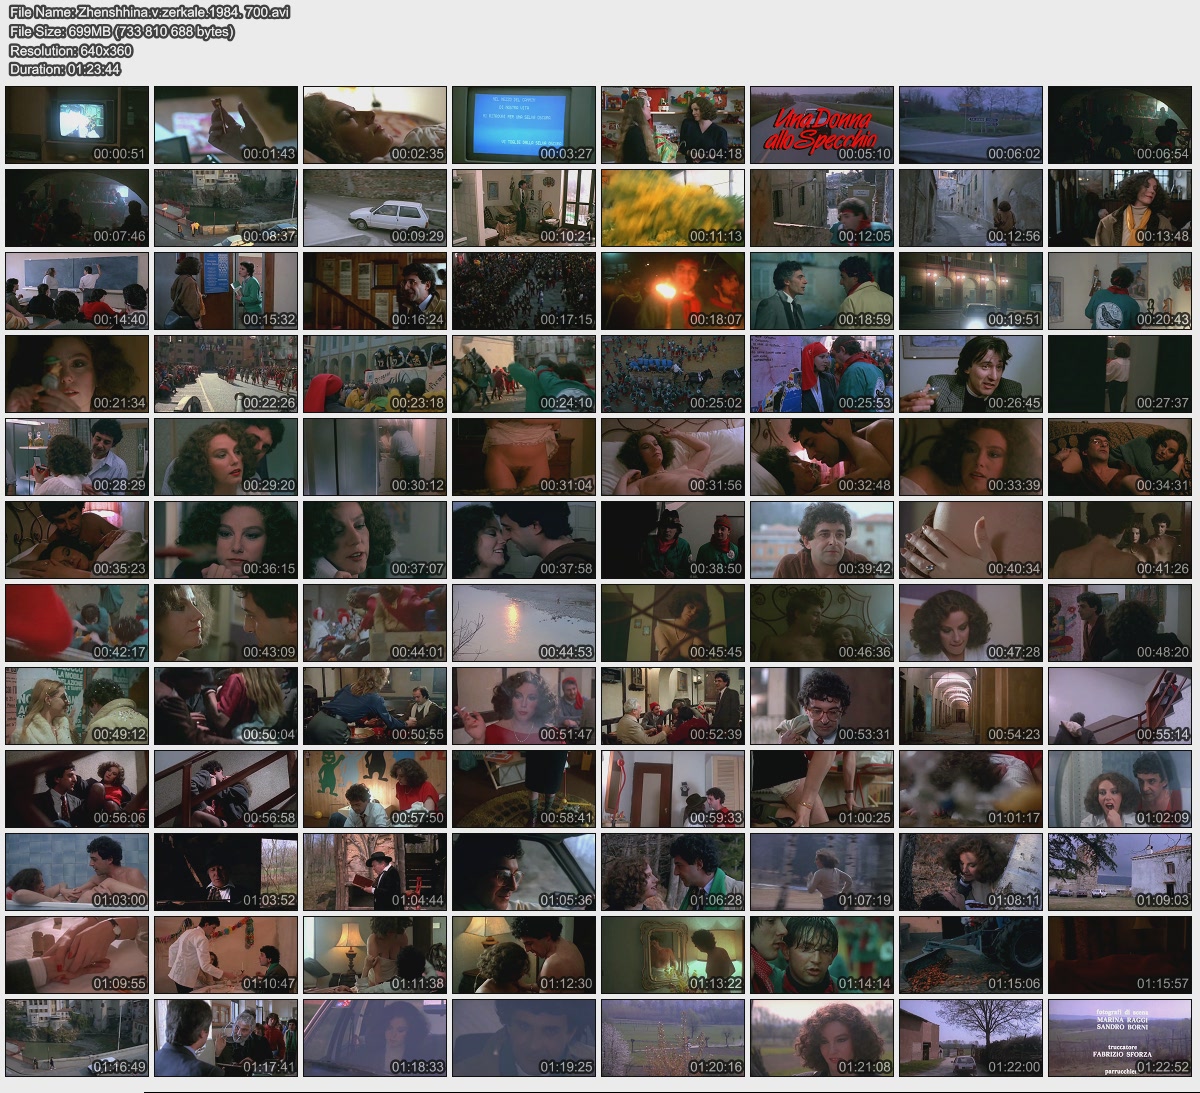Click the sunset over water frame at 00:44:53
The image size is (1200, 1093).
tap(524, 623)
